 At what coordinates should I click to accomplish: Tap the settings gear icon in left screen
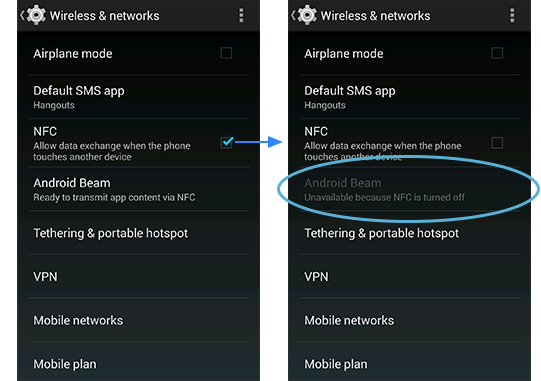point(36,15)
